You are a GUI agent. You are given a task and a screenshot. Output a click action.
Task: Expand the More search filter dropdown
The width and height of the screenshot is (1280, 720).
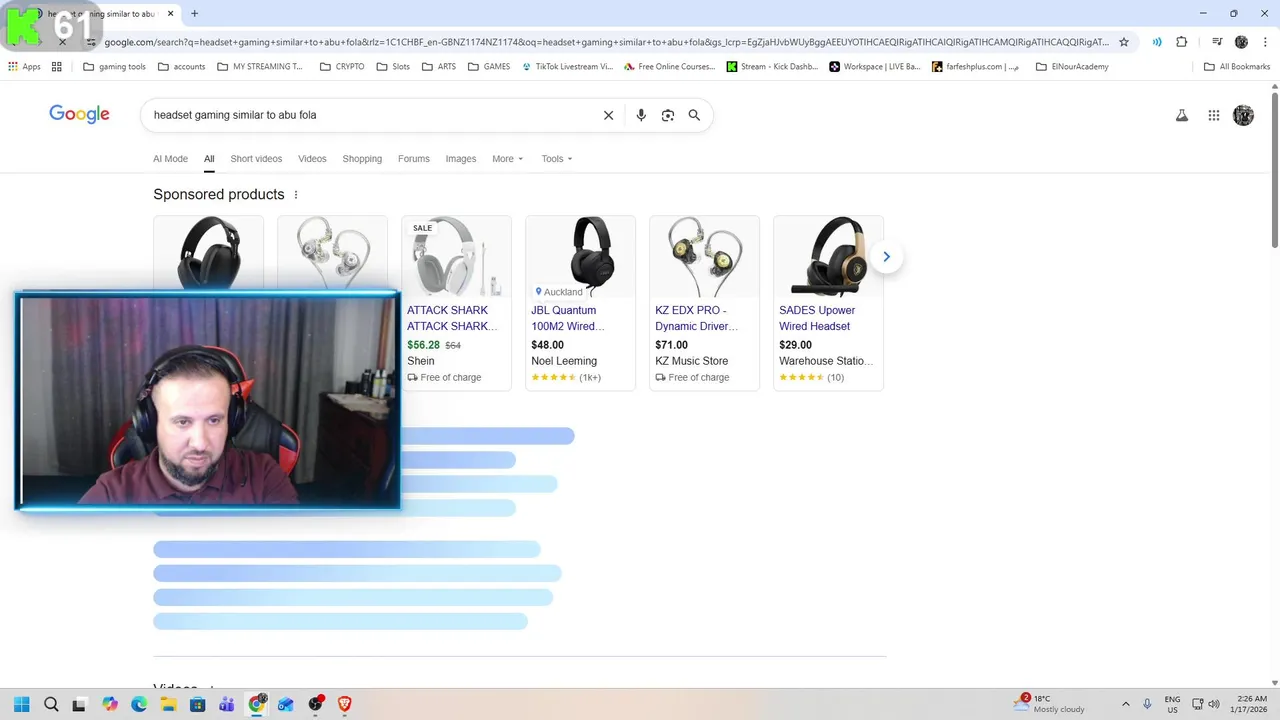pyautogui.click(x=507, y=159)
